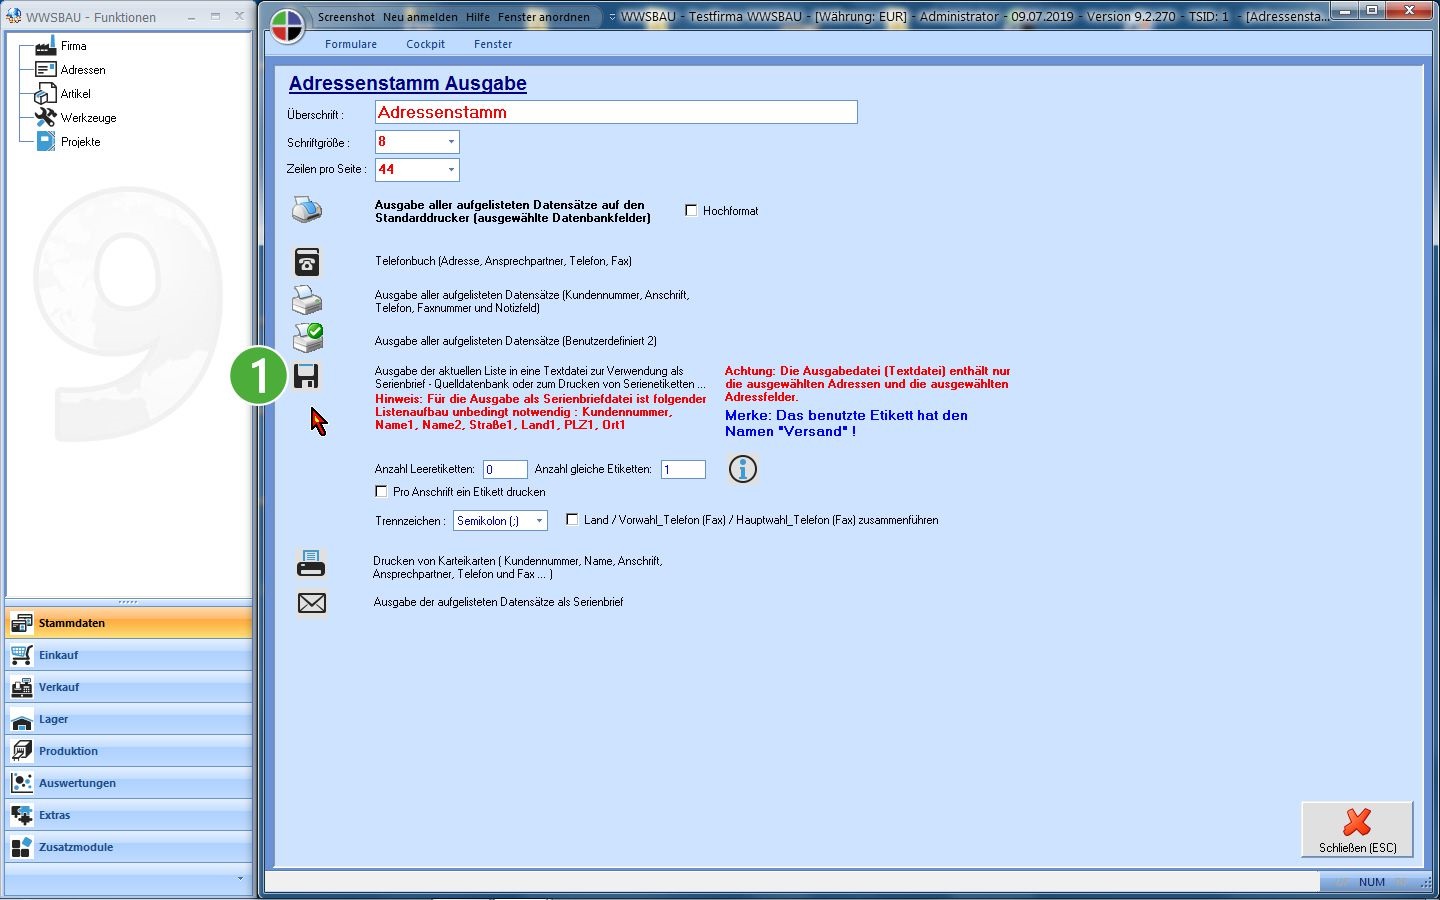Select the Produktion navigation section

[129, 751]
